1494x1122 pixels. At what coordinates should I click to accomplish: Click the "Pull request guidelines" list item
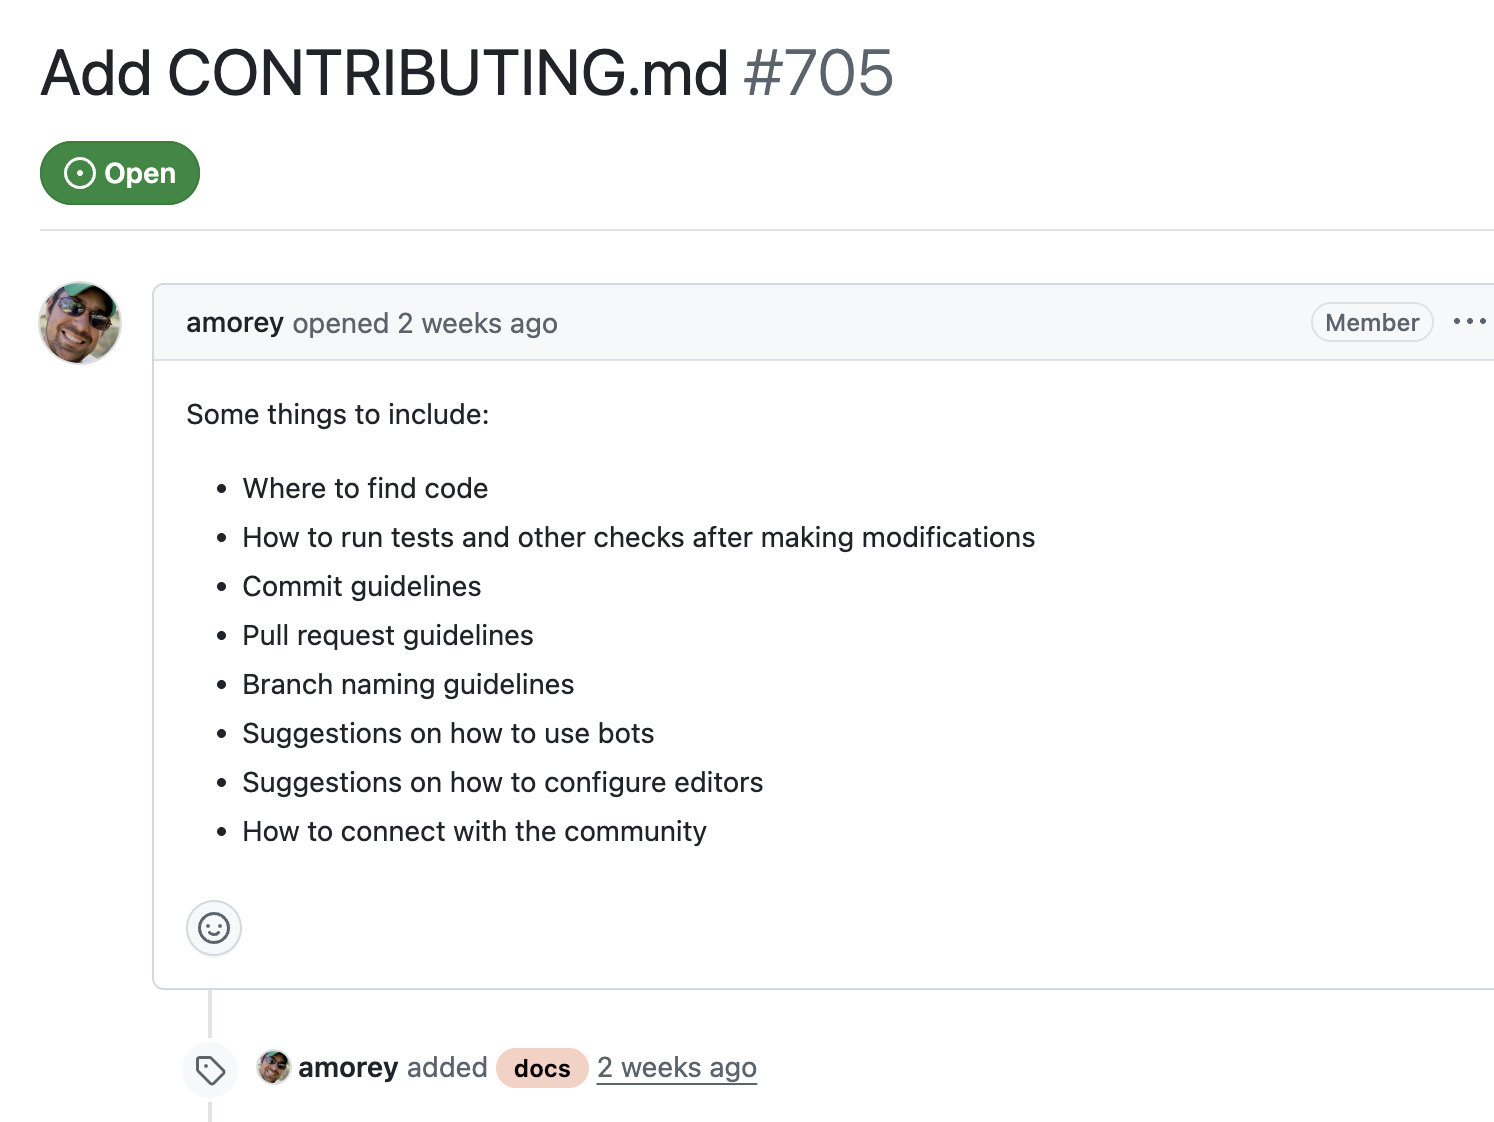388,635
